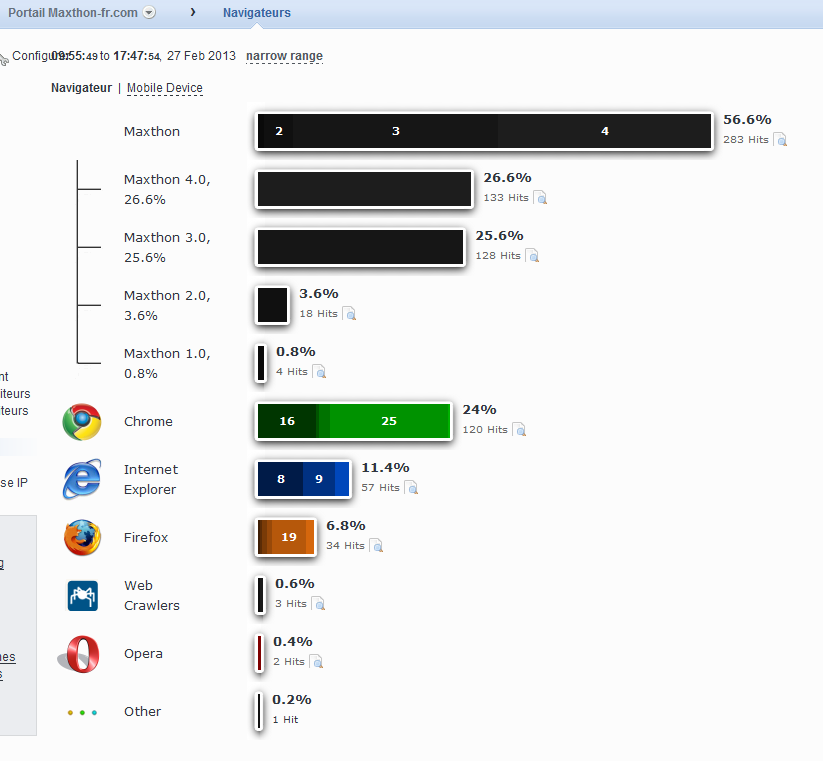This screenshot has height=761, width=823.
Task: Open details icon next to 283 Hits
Action: coord(781,140)
